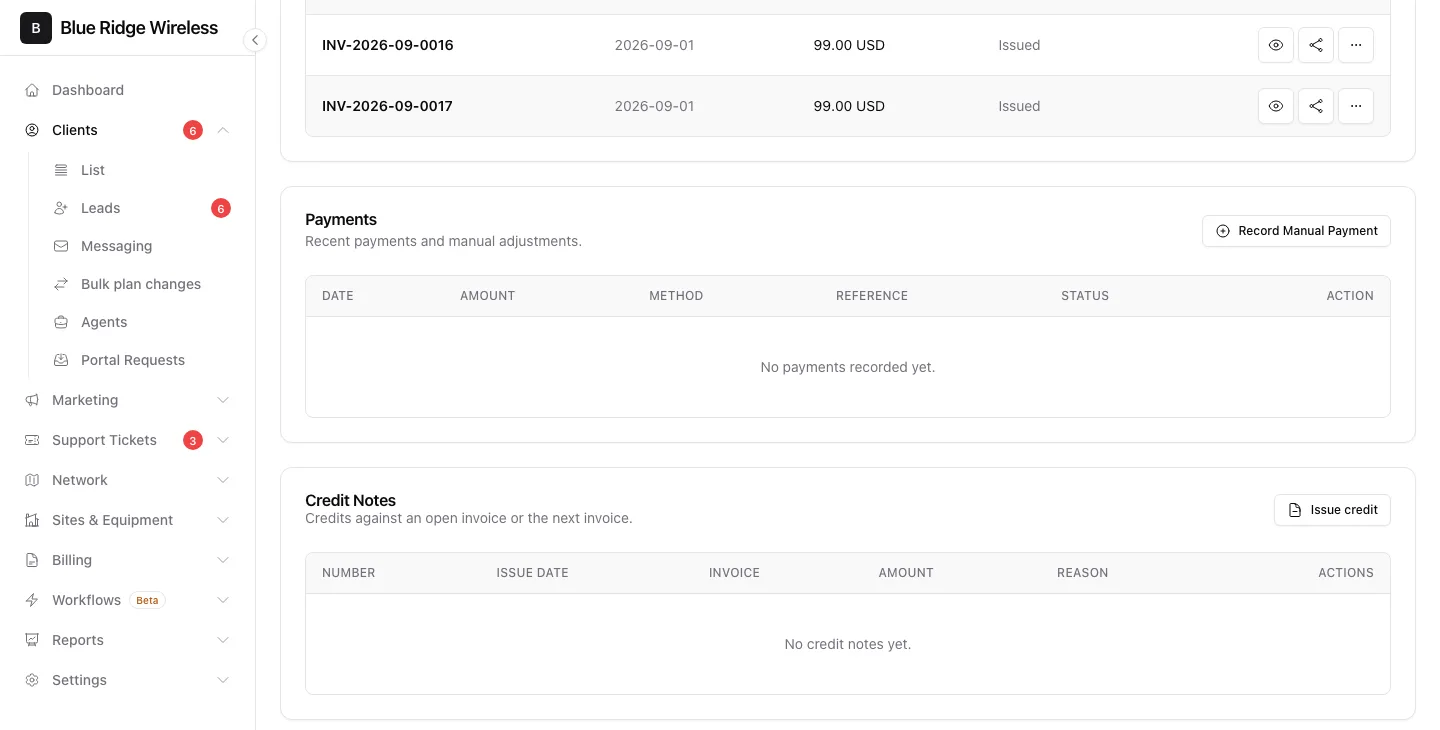
Task: Click the 'No payments recorded yet.' message
Action: 848,367
